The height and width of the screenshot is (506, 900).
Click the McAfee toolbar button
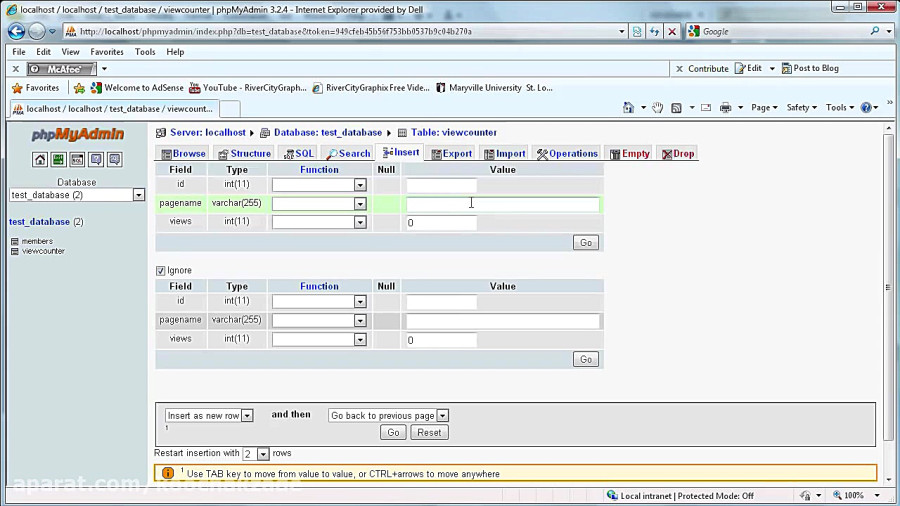tap(62, 69)
